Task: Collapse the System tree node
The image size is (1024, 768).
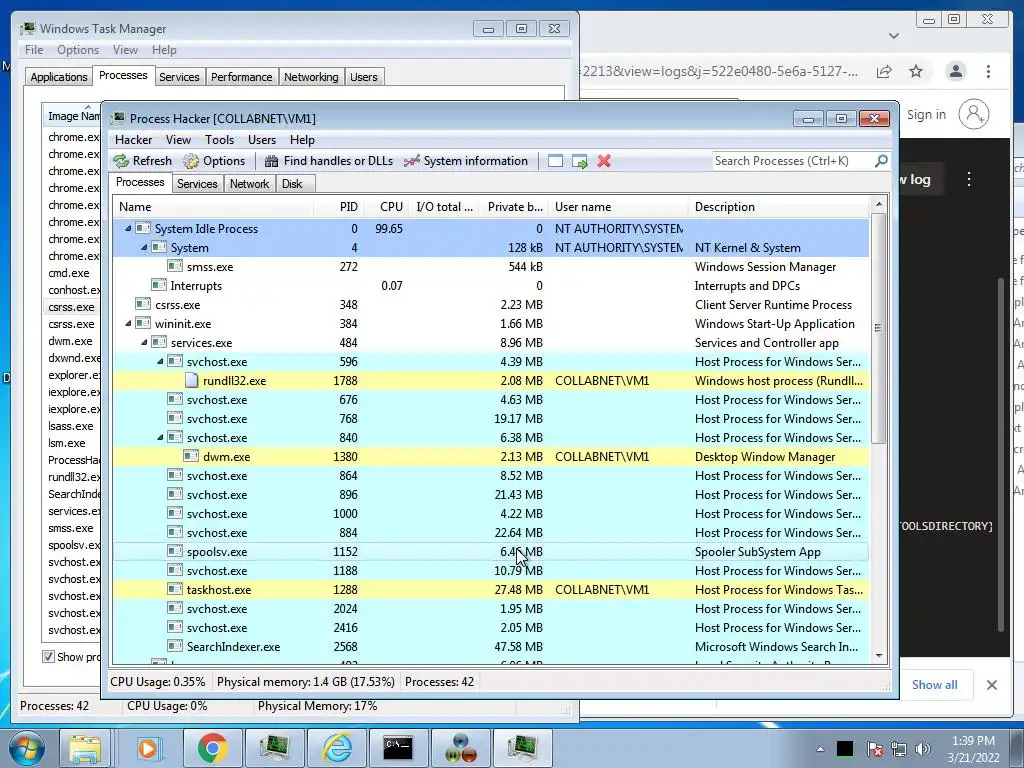Action: pyautogui.click(x=144, y=248)
